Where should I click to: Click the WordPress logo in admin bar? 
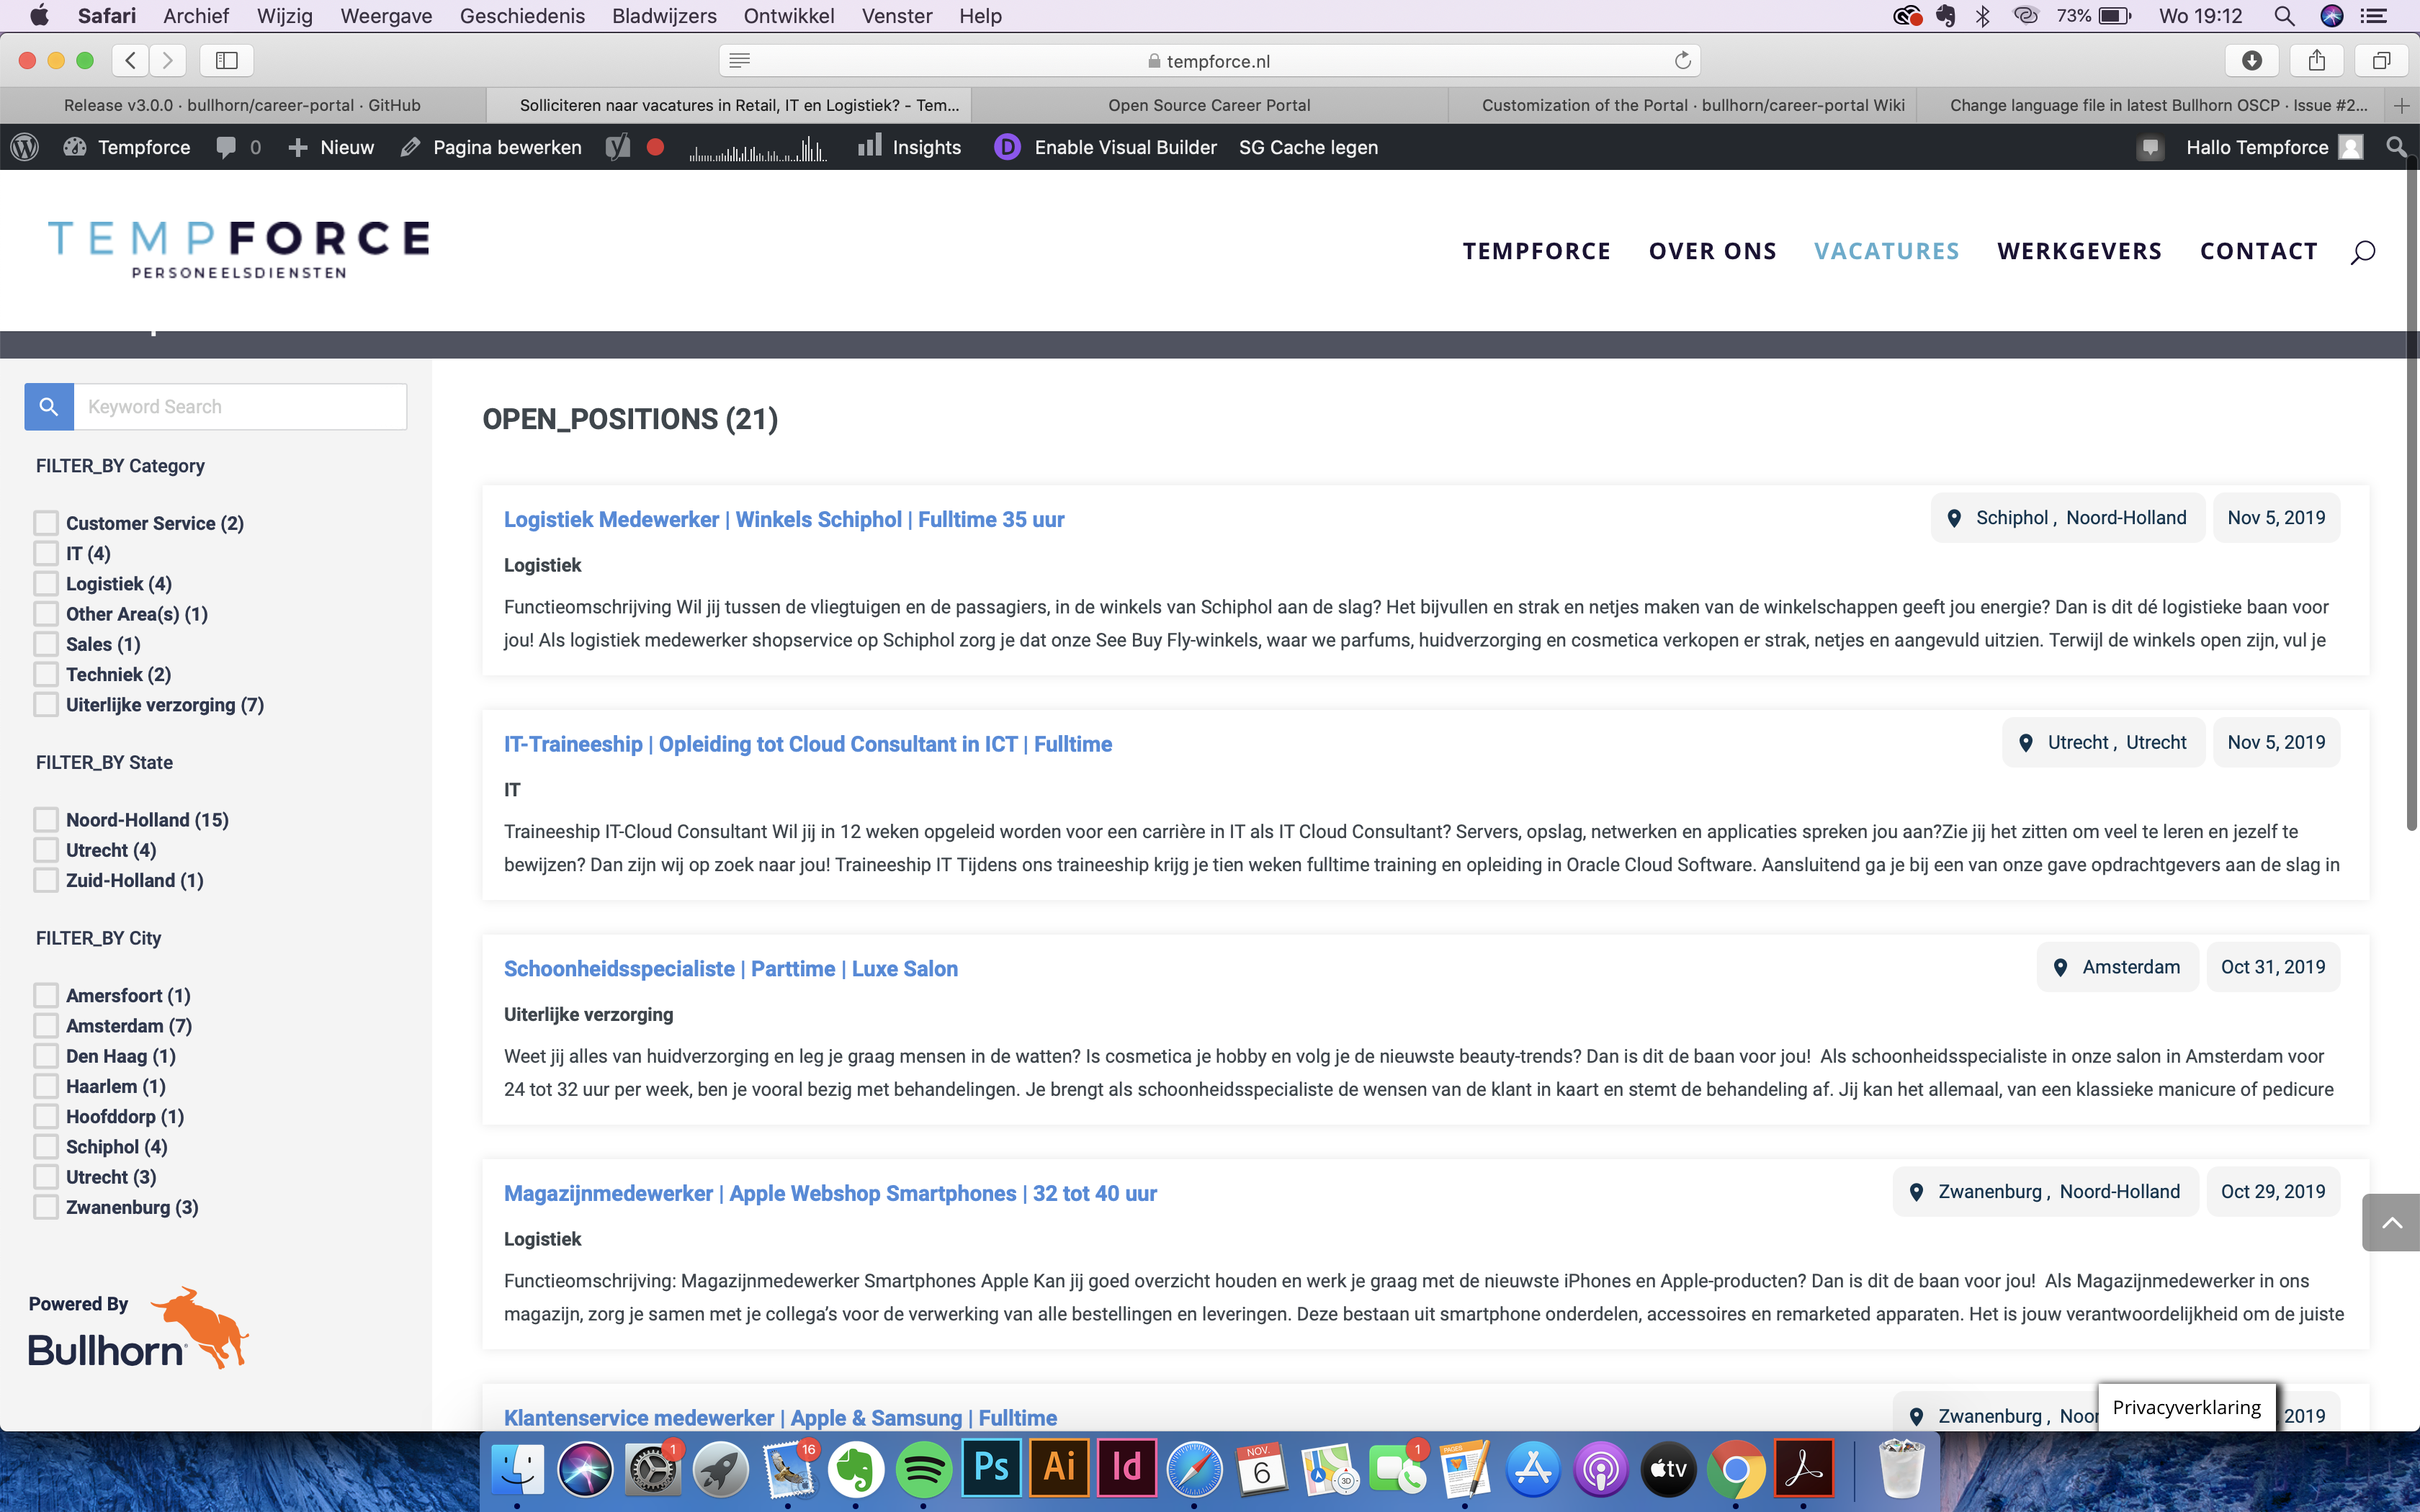pos(25,147)
